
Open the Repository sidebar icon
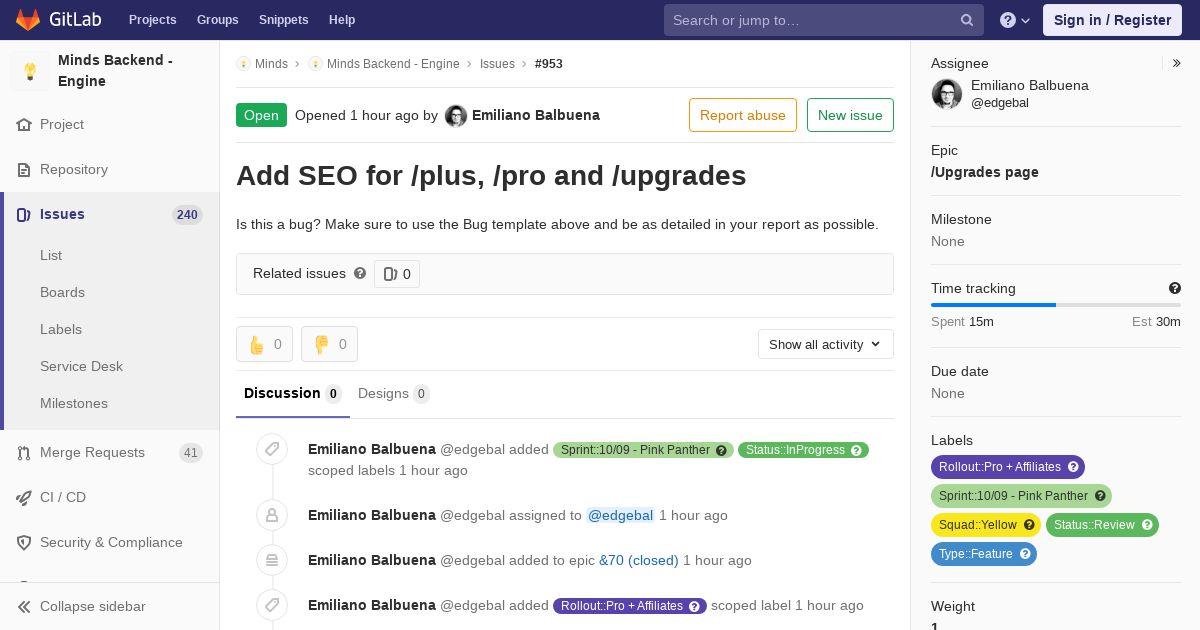[24, 170]
